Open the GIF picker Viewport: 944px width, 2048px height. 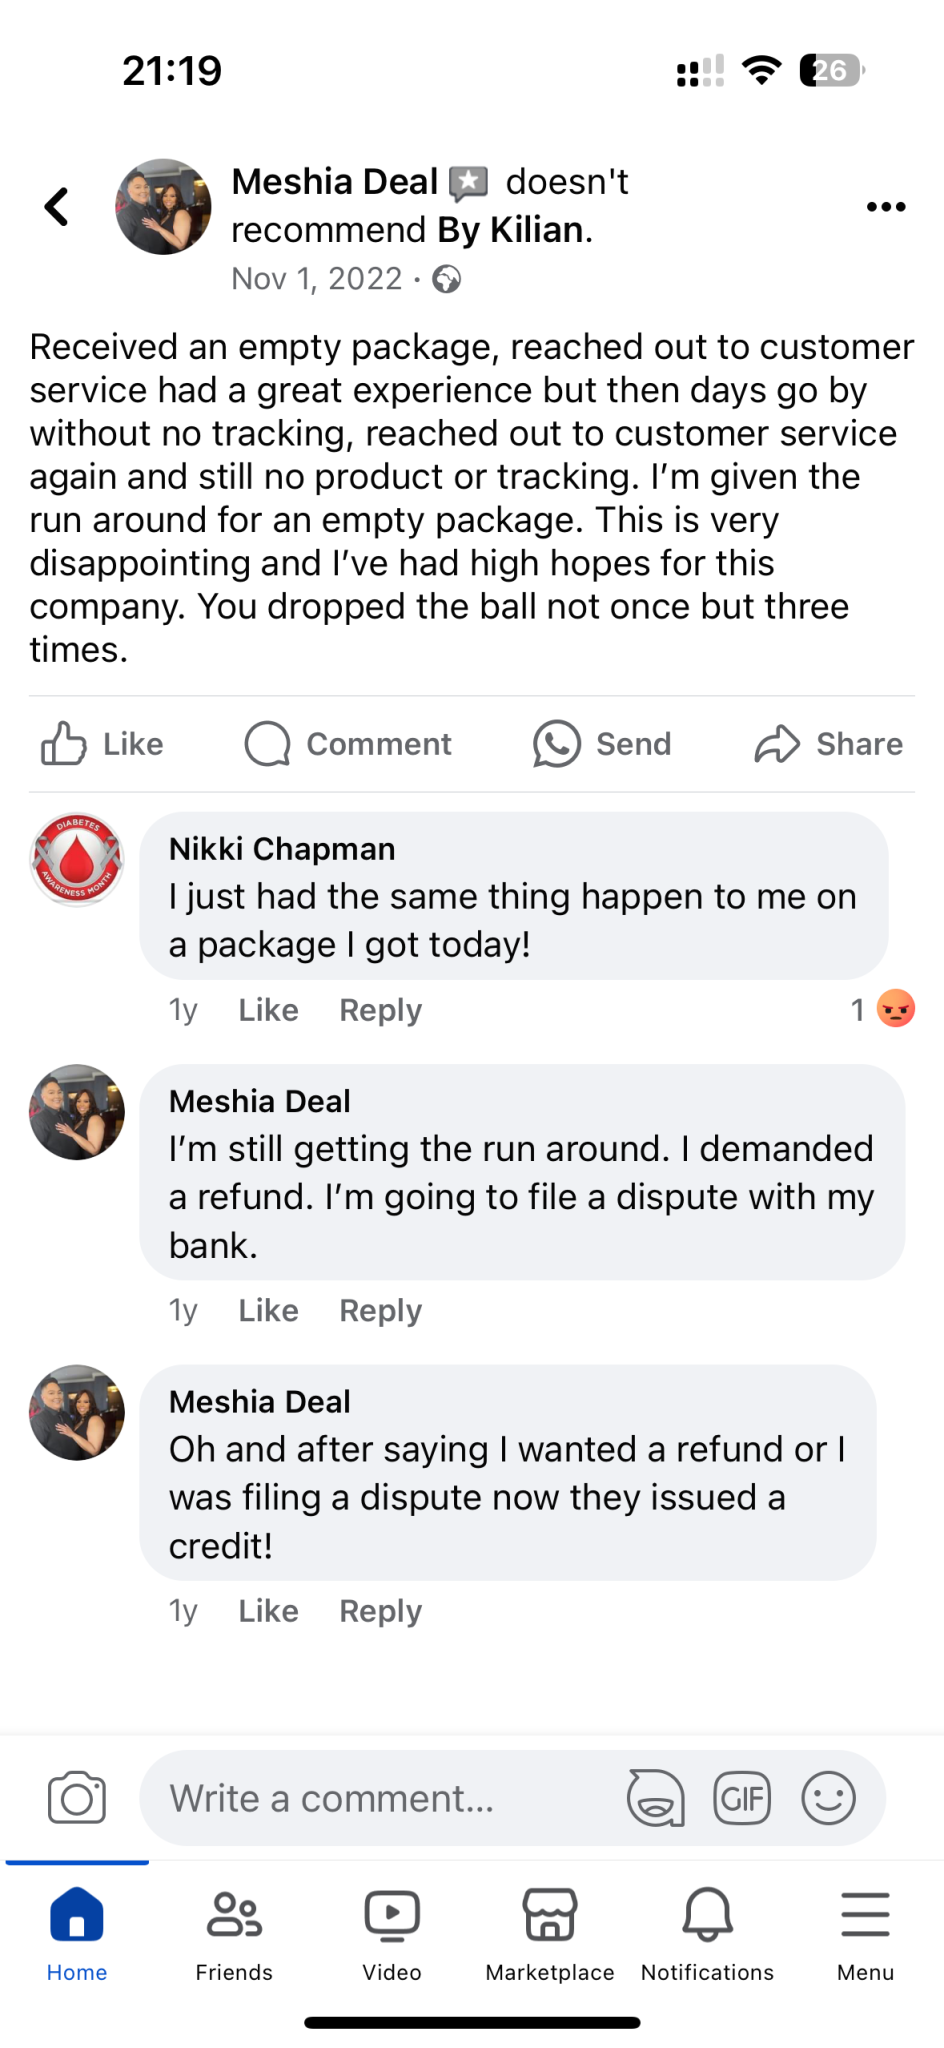coord(742,1798)
